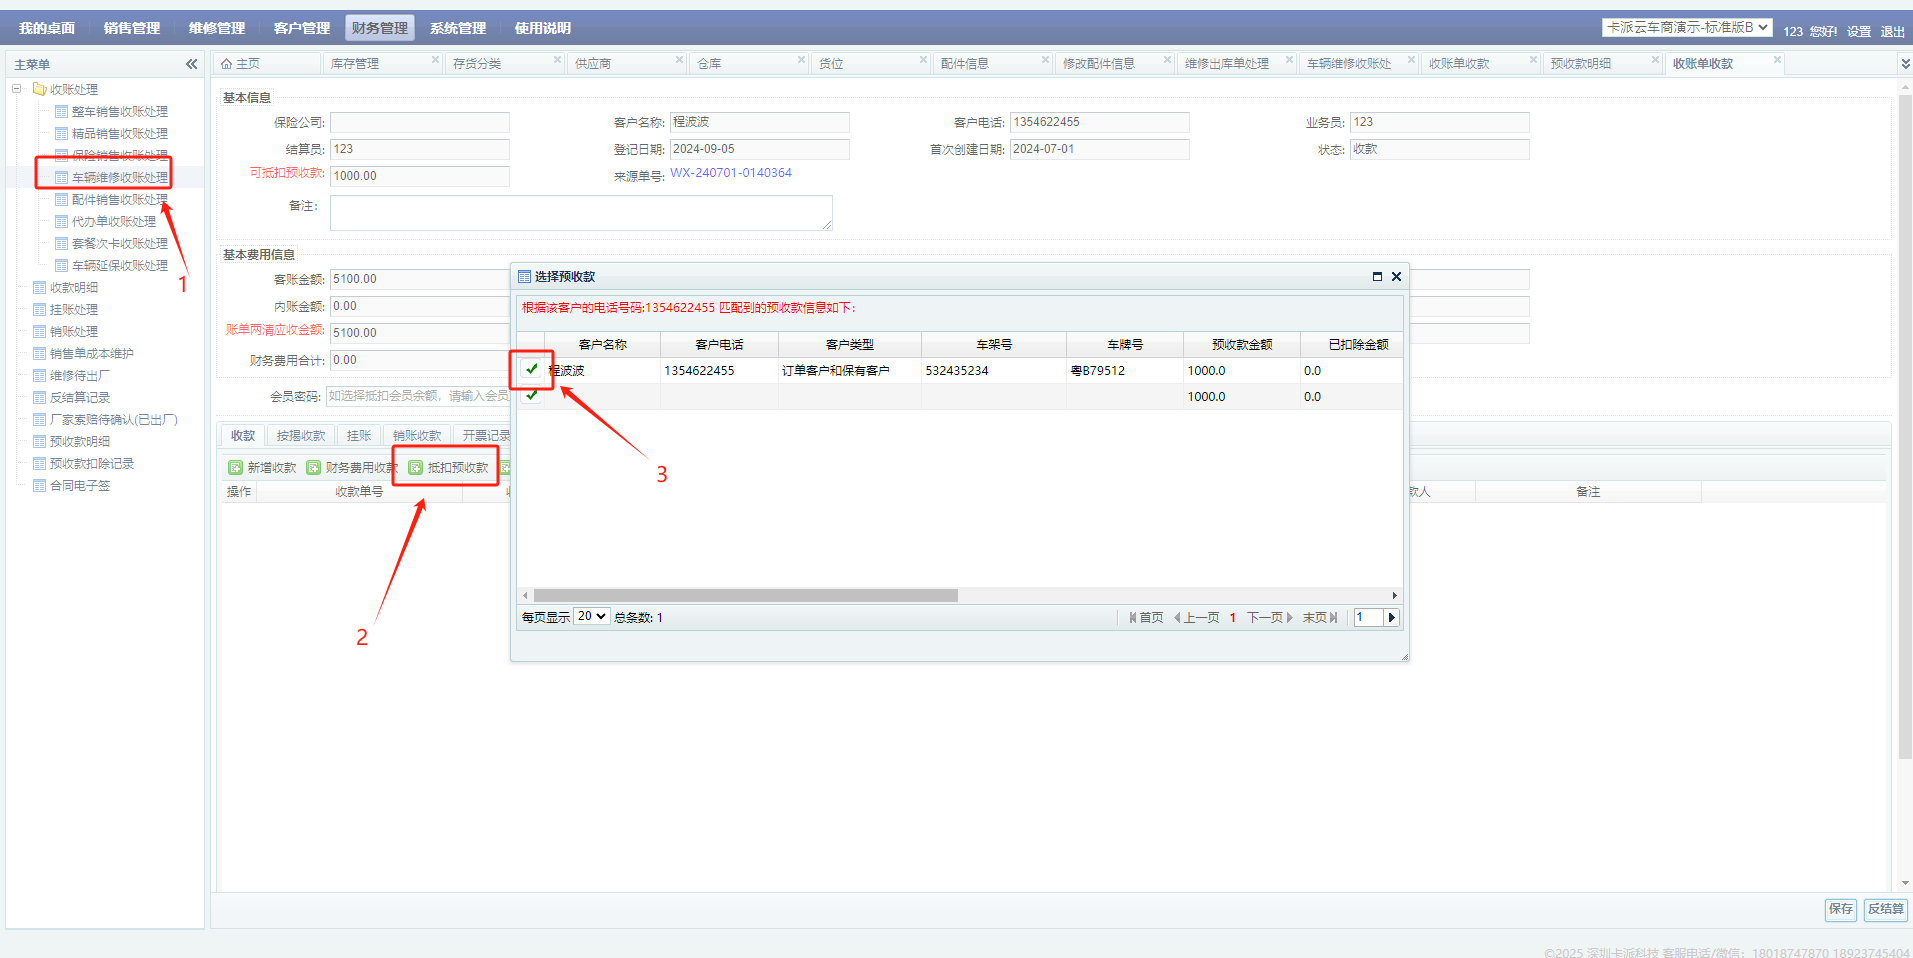Click the 备注 text area
Viewport: 1913px width, 958px height.
[581, 212]
